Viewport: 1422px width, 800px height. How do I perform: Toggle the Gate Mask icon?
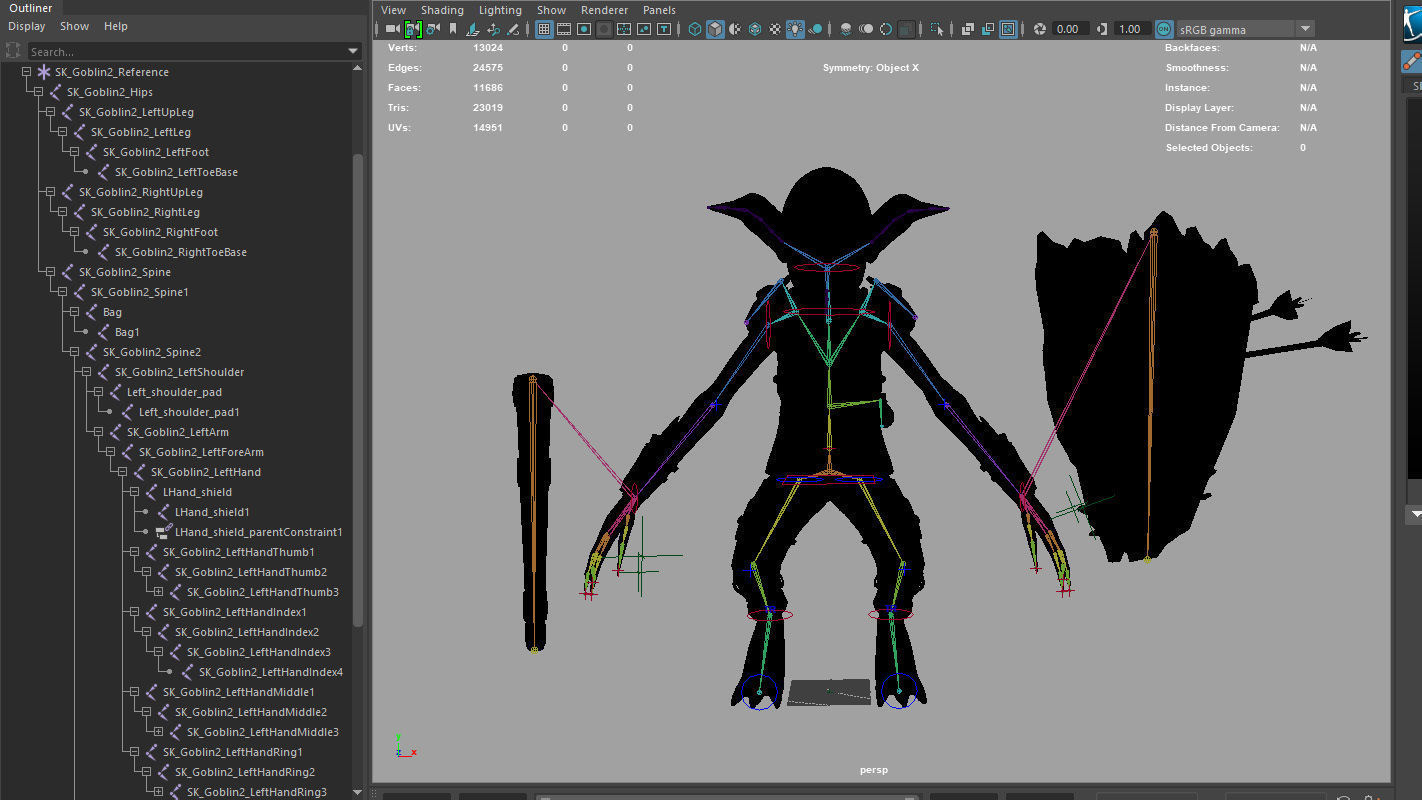(604, 29)
